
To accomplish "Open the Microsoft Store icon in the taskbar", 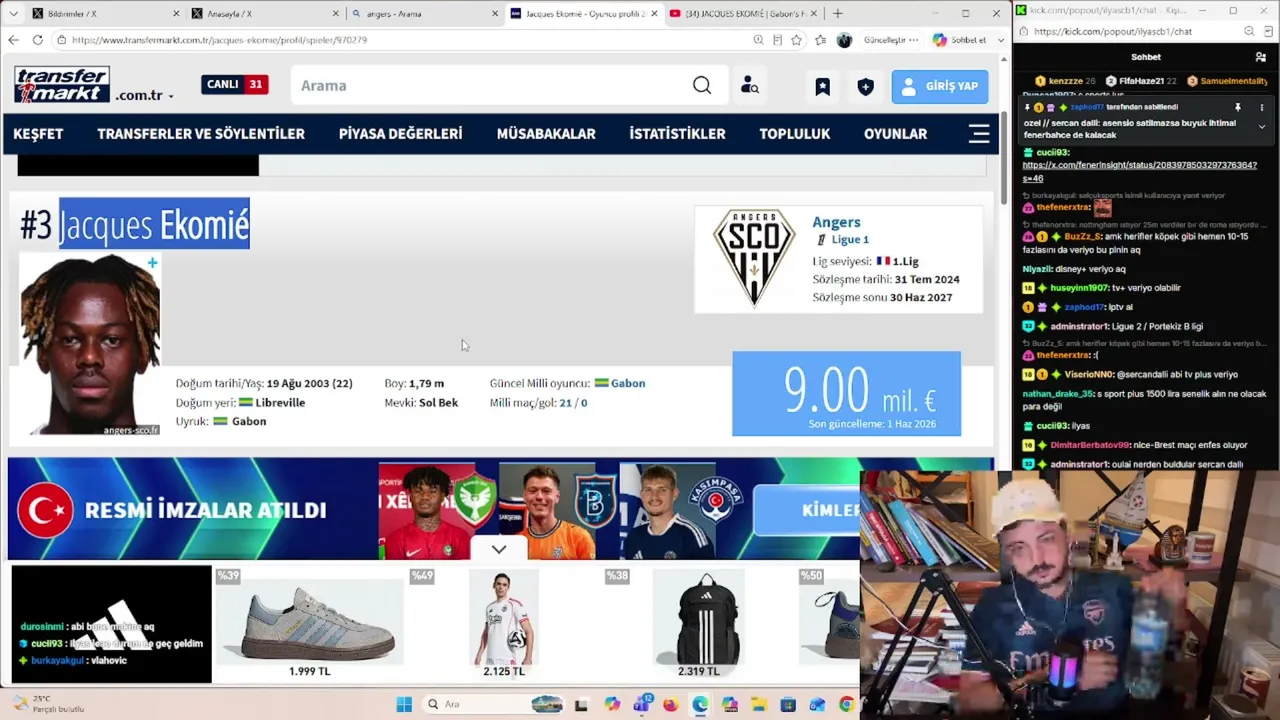I will pyautogui.click(x=788, y=704).
